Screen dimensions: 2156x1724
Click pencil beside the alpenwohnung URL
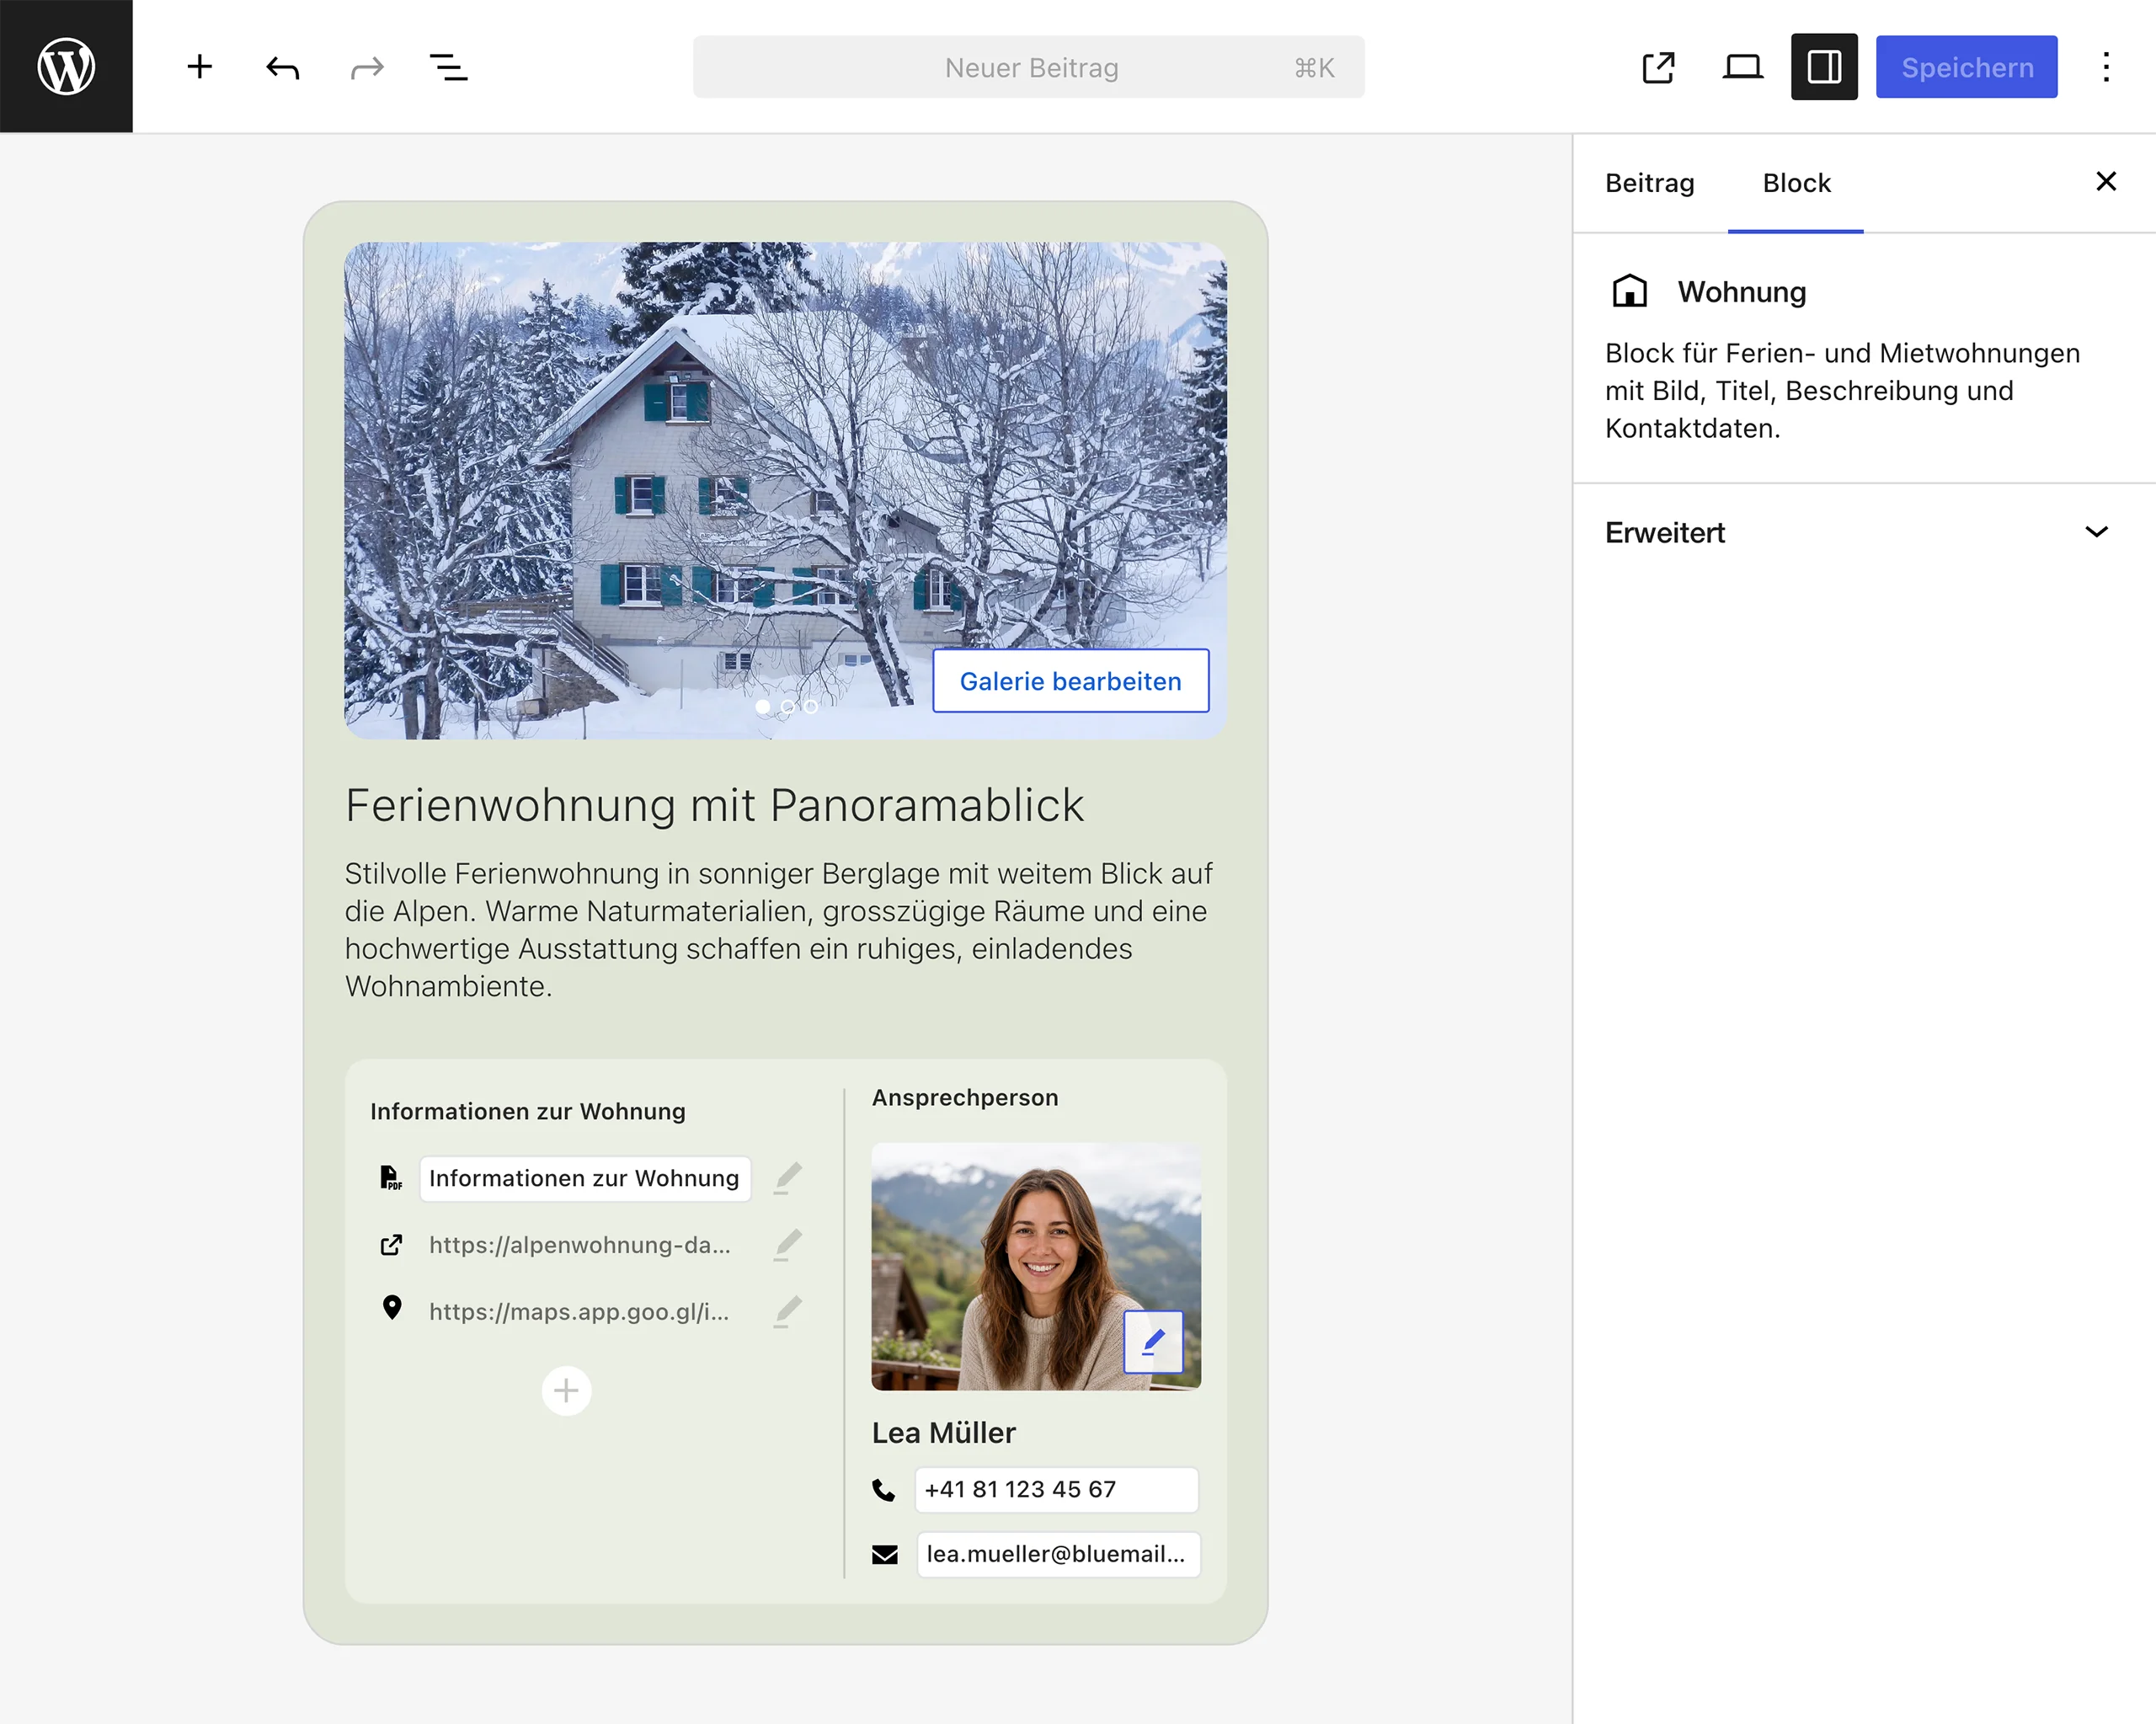pyautogui.click(x=788, y=1245)
